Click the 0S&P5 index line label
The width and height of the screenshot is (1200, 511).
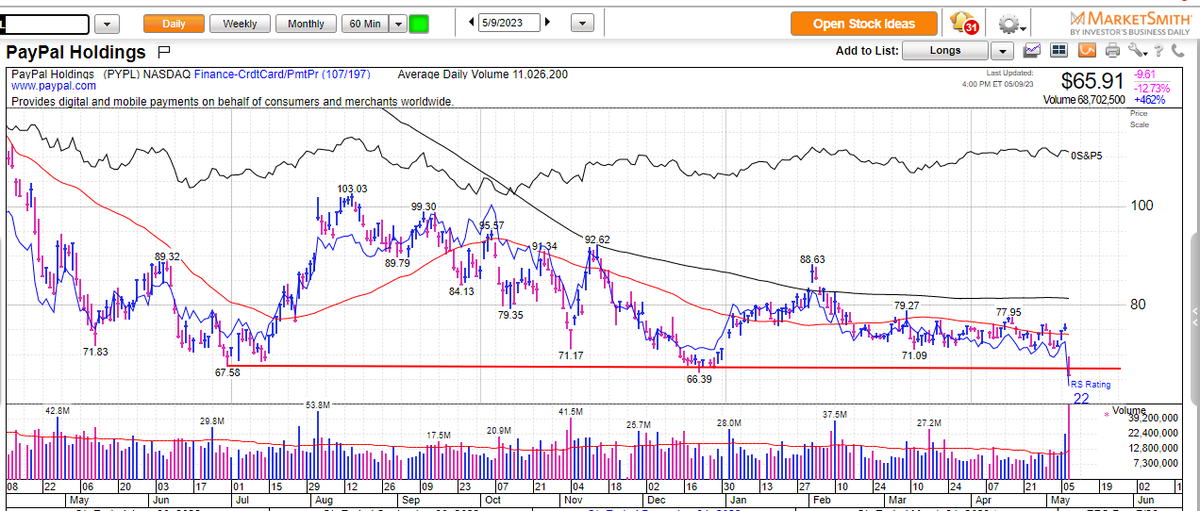coord(1087,156)
